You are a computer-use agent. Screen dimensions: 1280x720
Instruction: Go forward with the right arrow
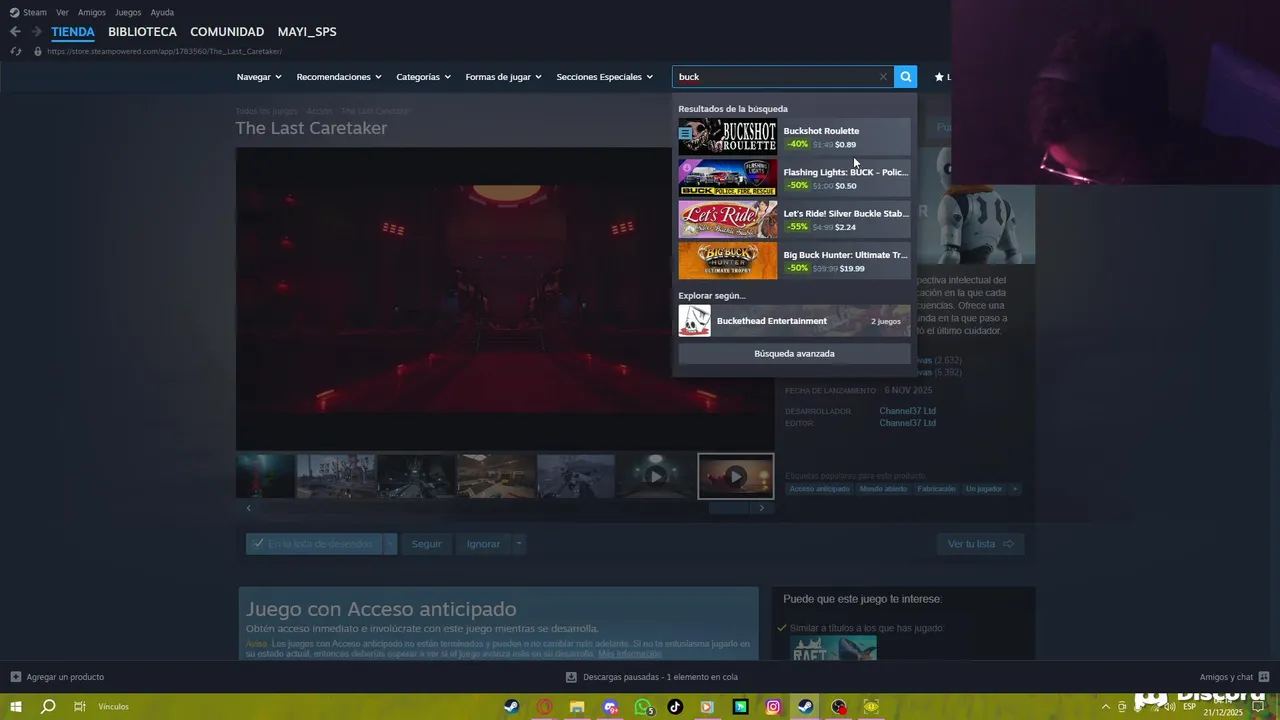[x=37, y=32]
